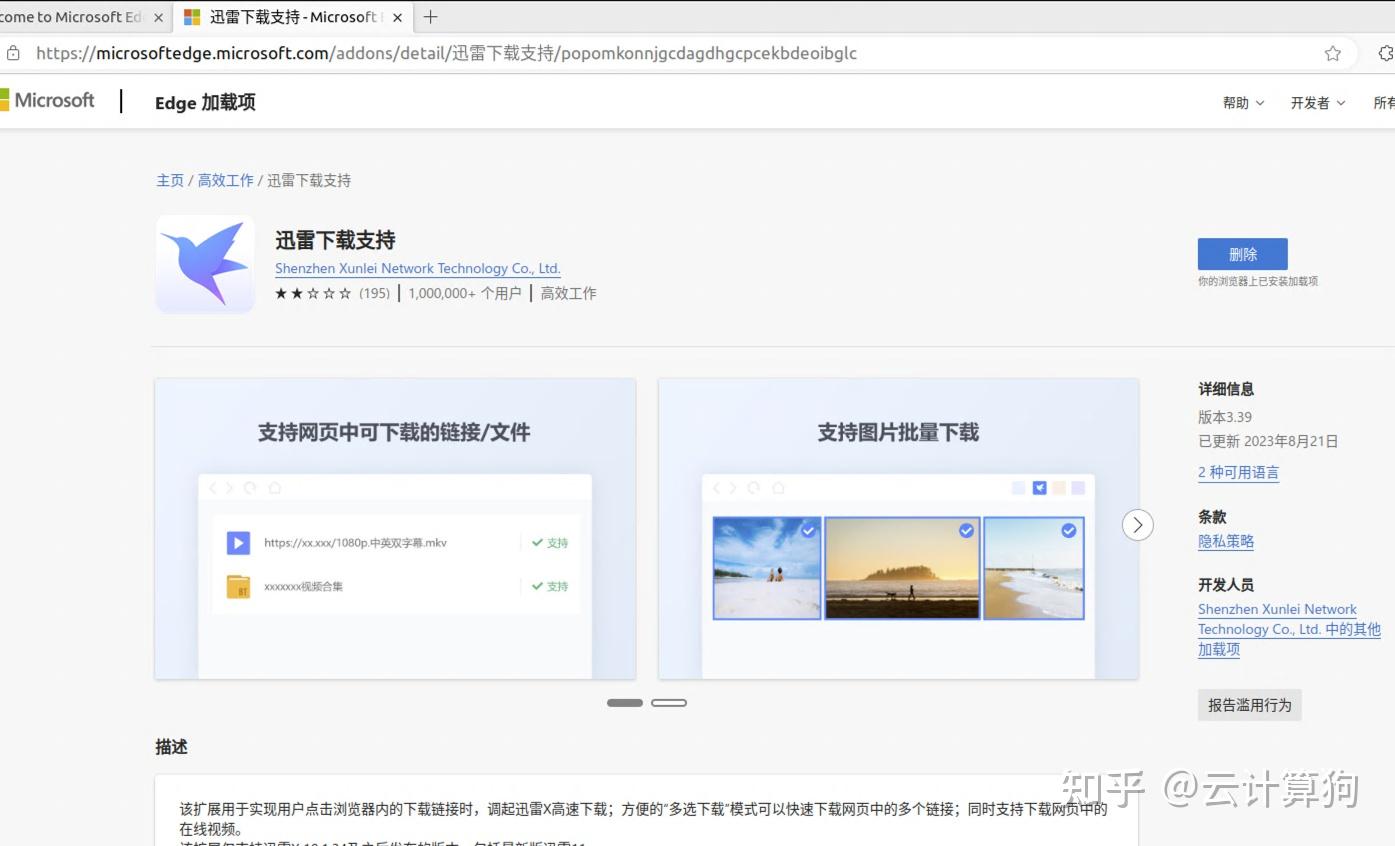Open Shenzhen Xunlei Network Technology publisher link
Viewport: 1395px width, 846px height.
[x=418, y=268]
